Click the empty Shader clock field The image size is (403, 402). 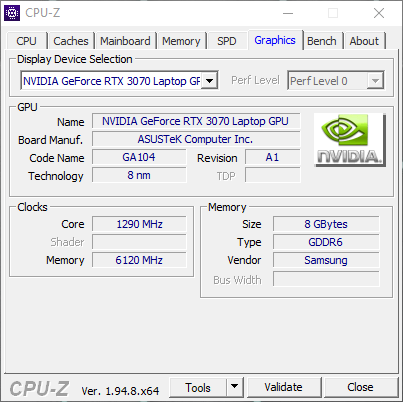click(x=139, y=242)
